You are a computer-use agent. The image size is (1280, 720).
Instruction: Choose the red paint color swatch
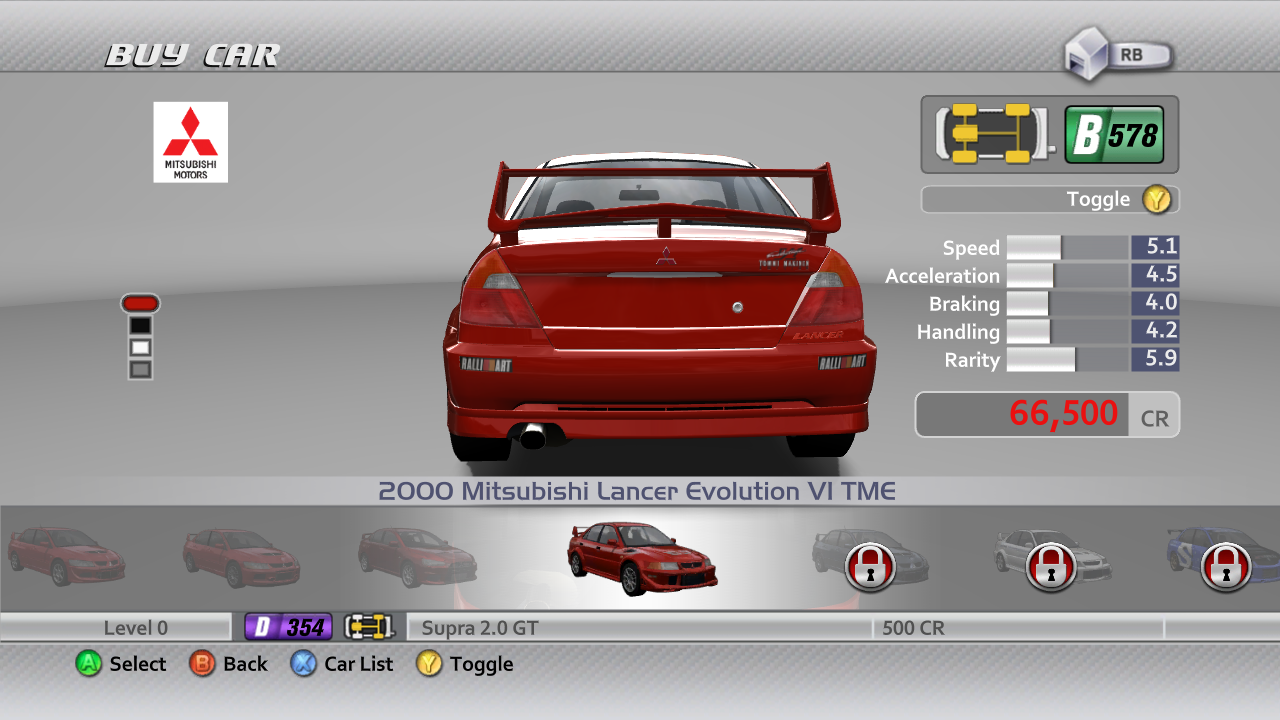point(140,303)
